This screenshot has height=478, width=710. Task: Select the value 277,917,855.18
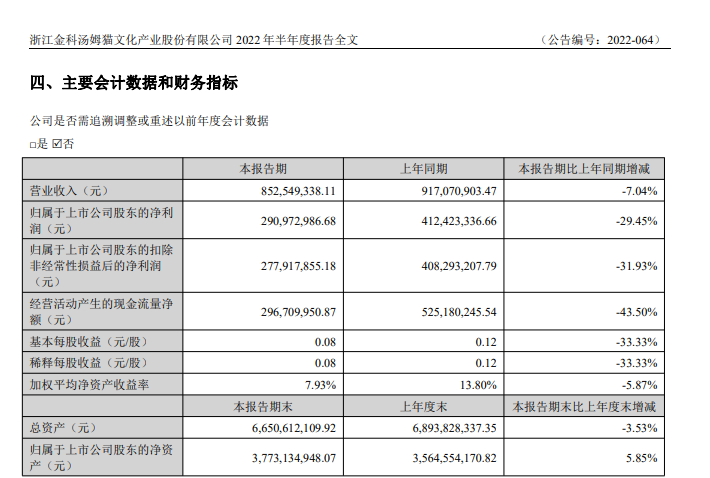click(298, 266)
